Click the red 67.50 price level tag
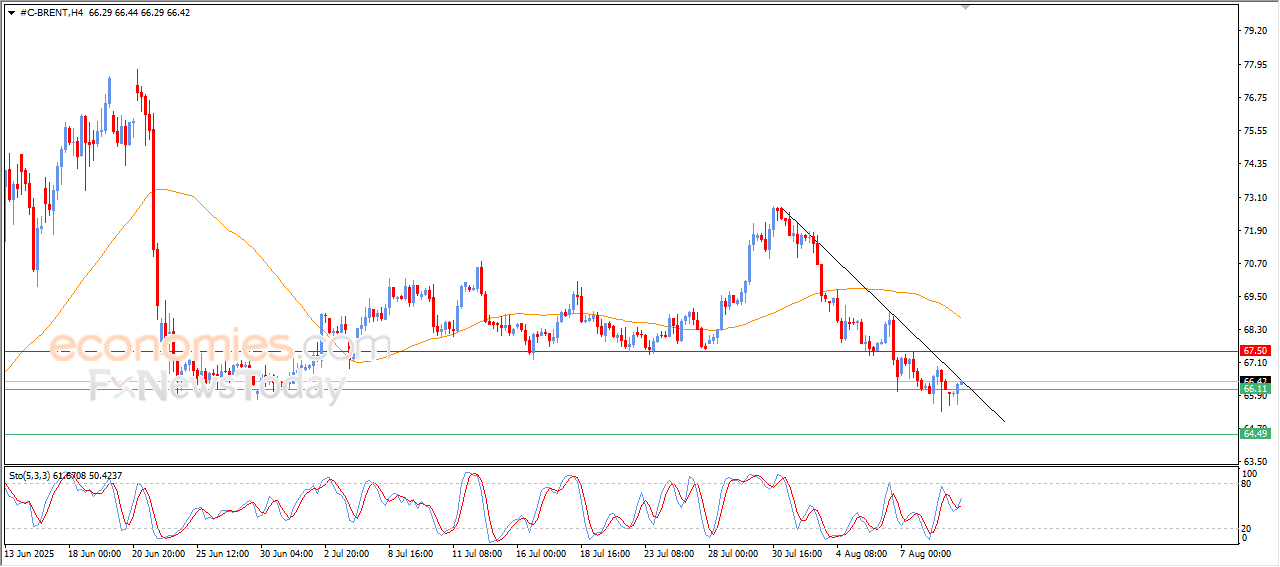This screenshot has width=1280, height=567. tap(1254, 351)
